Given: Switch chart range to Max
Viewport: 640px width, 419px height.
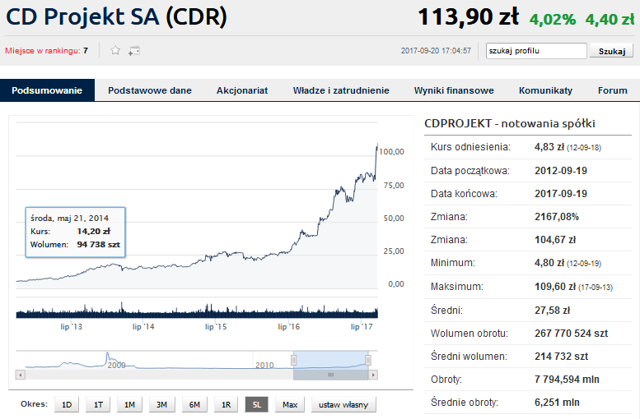Looking at the screenshot, I should pos(290,404).
